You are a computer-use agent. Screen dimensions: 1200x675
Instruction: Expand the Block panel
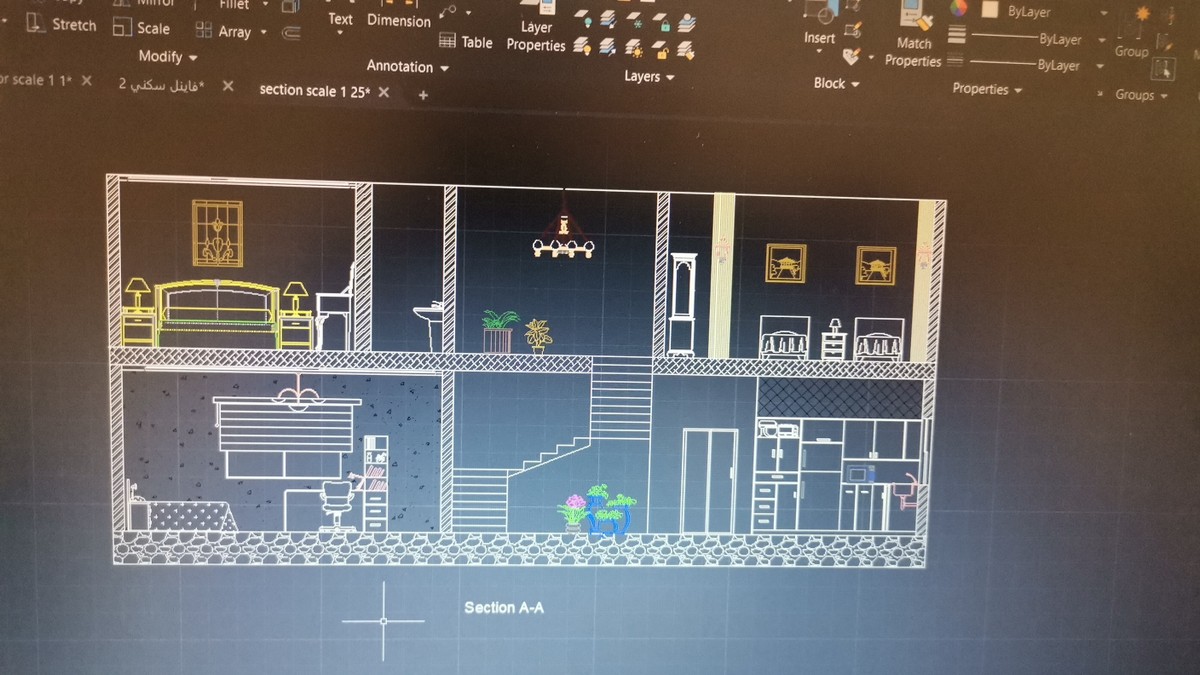tap(836, 84)
